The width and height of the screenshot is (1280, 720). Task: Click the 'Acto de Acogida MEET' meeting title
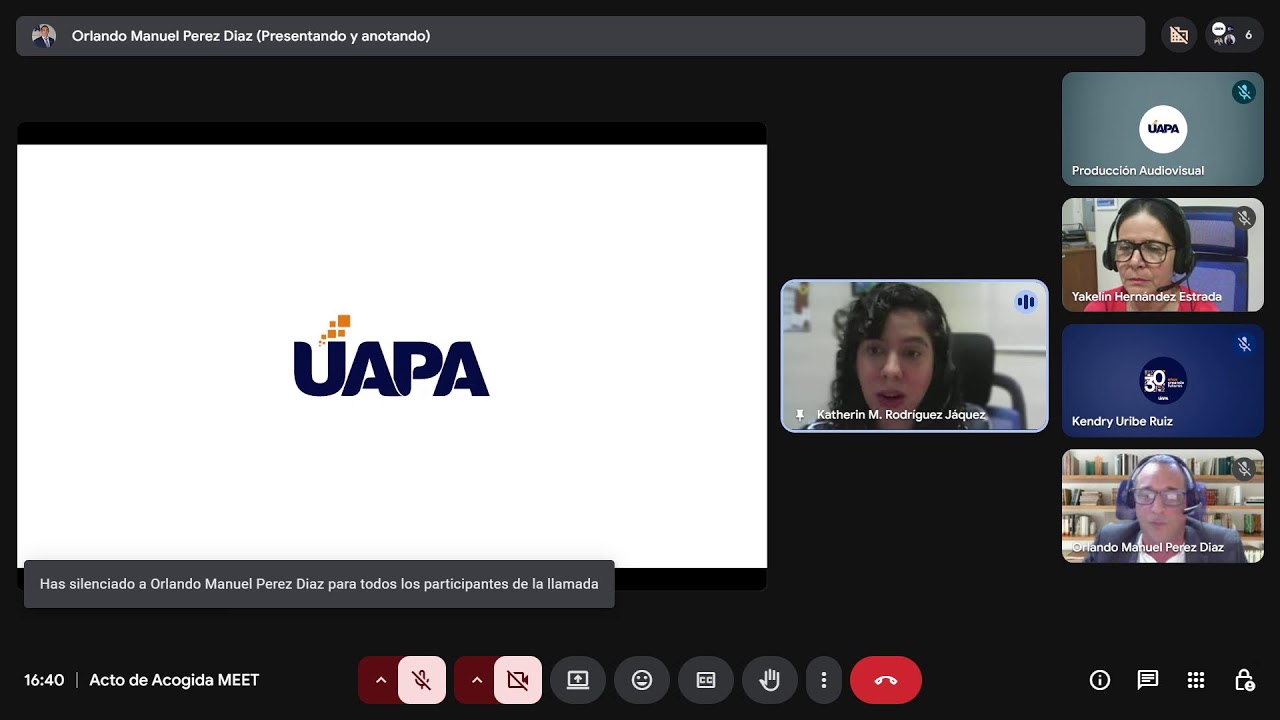pos(174,680)
